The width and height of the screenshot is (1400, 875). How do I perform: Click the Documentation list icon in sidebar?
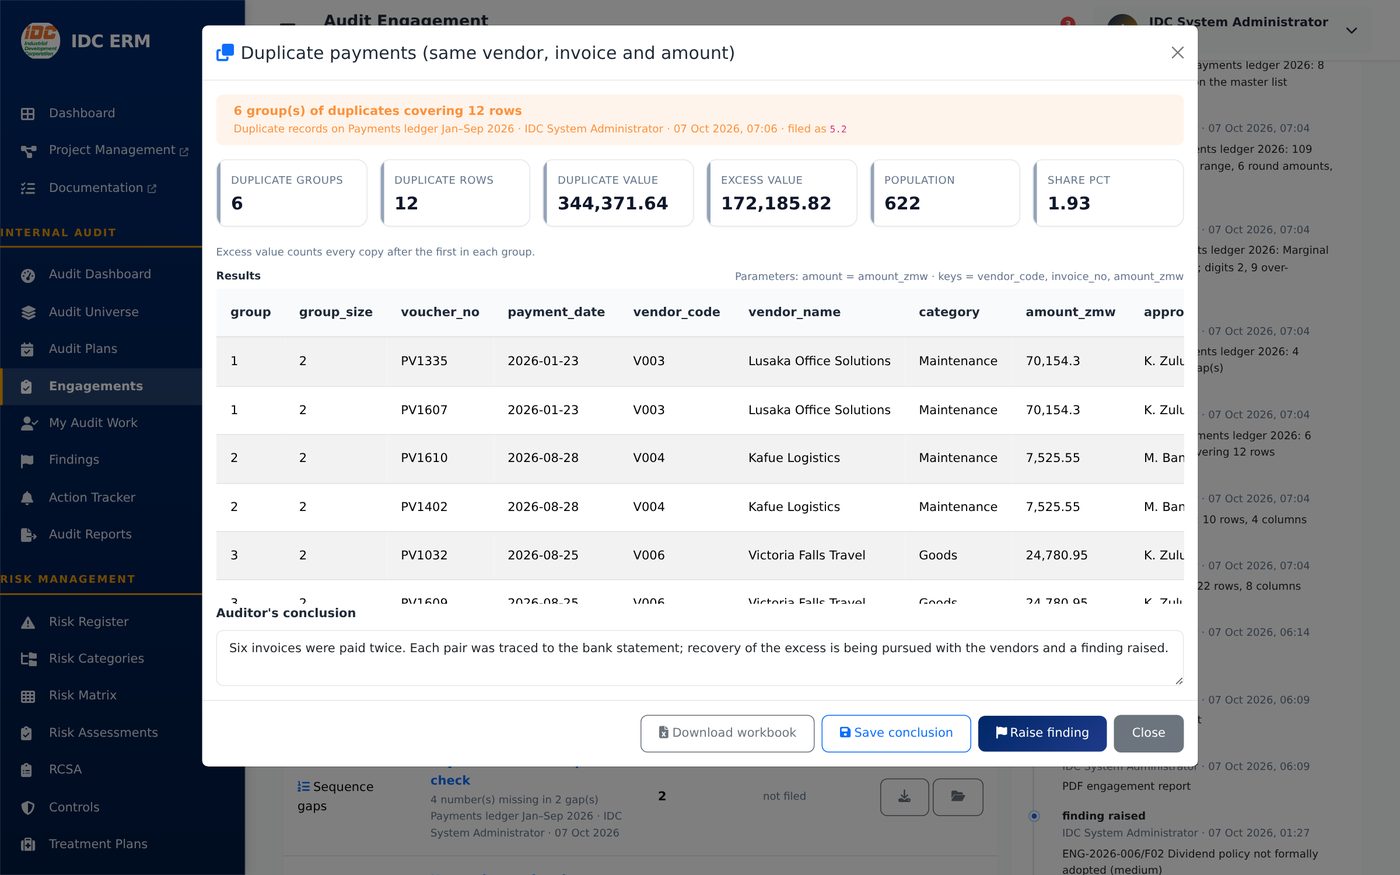[28, 188]
